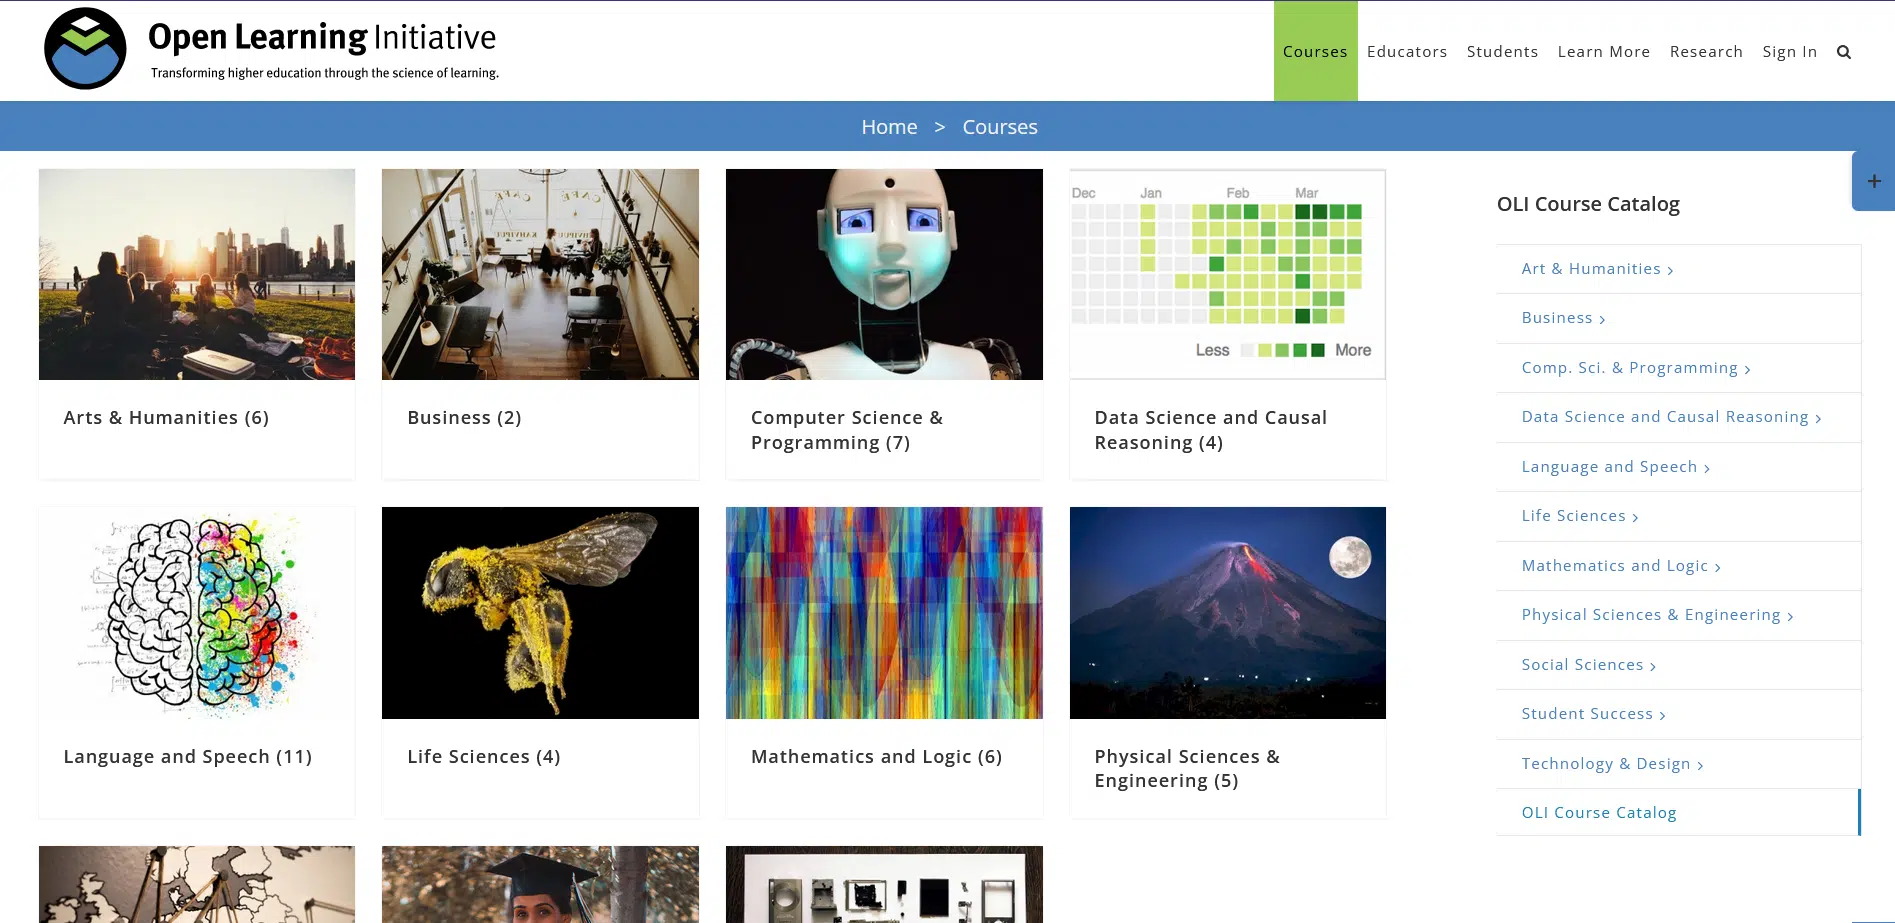
Task: Click the Arts & Humanities (6) title
Action: click(166, 418)
